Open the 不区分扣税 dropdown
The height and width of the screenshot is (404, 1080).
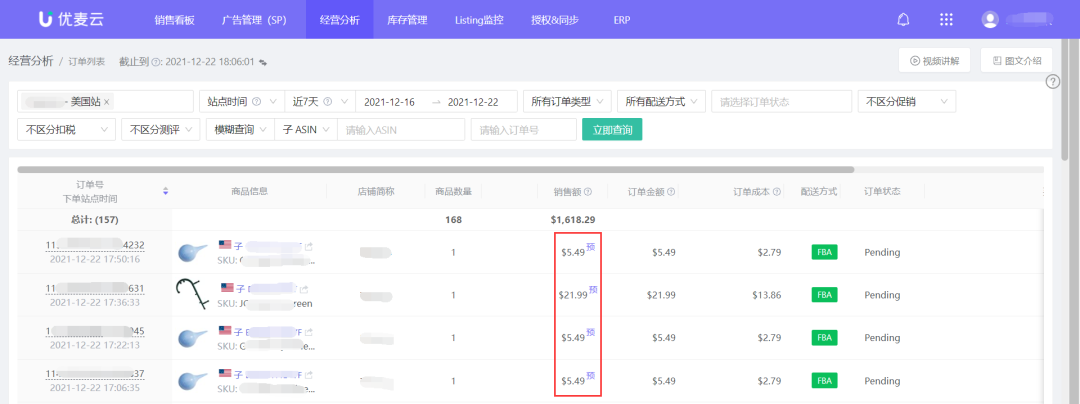[x=66, y=129]
